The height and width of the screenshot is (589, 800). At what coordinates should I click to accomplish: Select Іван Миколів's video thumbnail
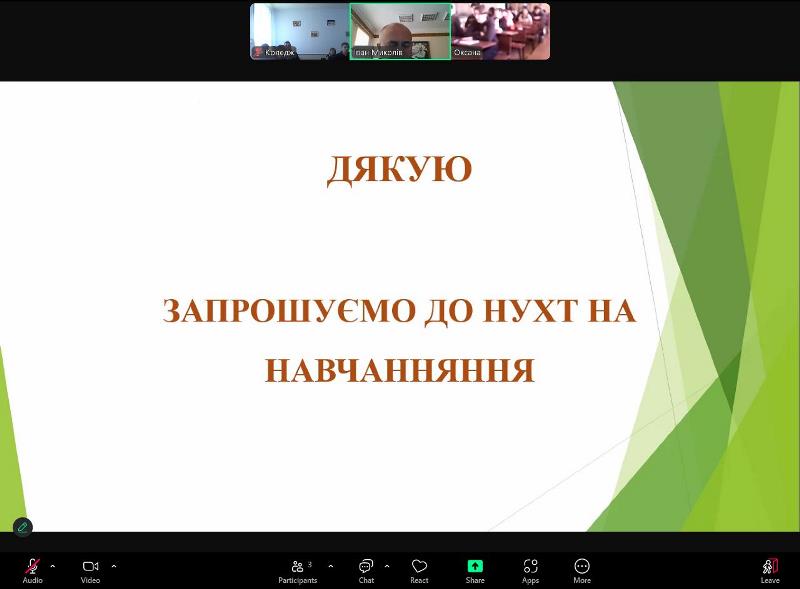400,30
